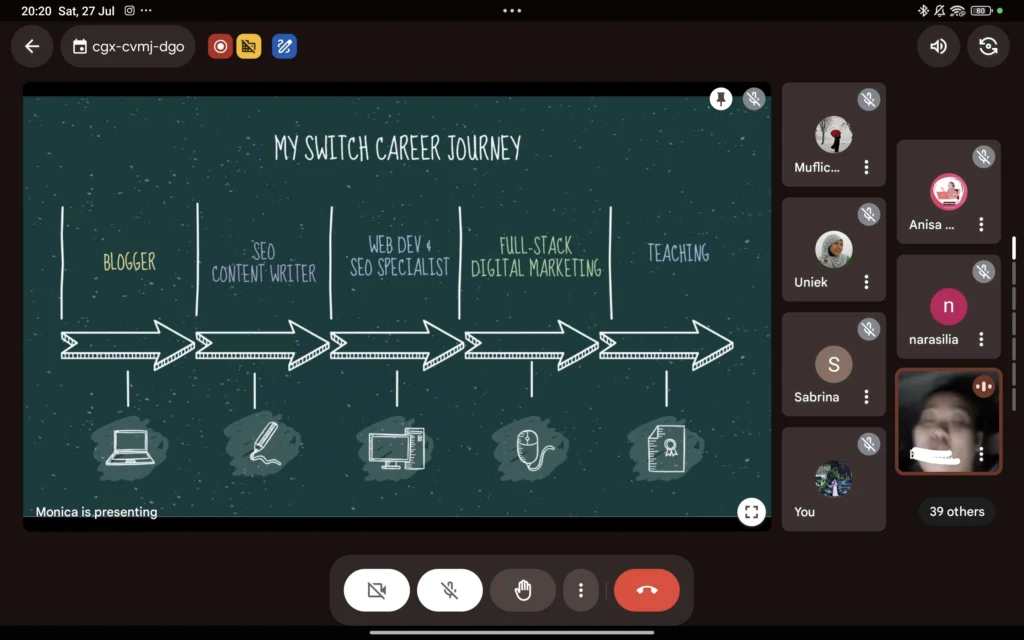This screenshot has height=640, width=1024.
Task: Open options menu for Anisa's tile
Action: coord(981,225)
